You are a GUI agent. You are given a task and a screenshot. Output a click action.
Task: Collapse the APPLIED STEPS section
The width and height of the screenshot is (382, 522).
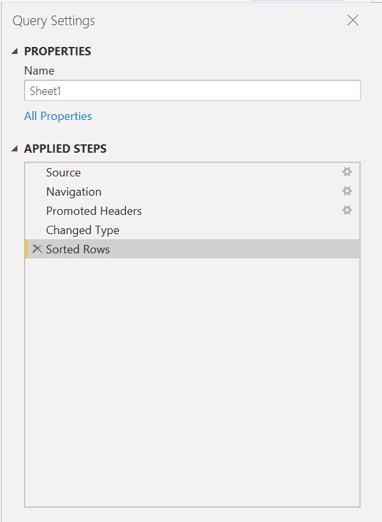coord(14,149)
